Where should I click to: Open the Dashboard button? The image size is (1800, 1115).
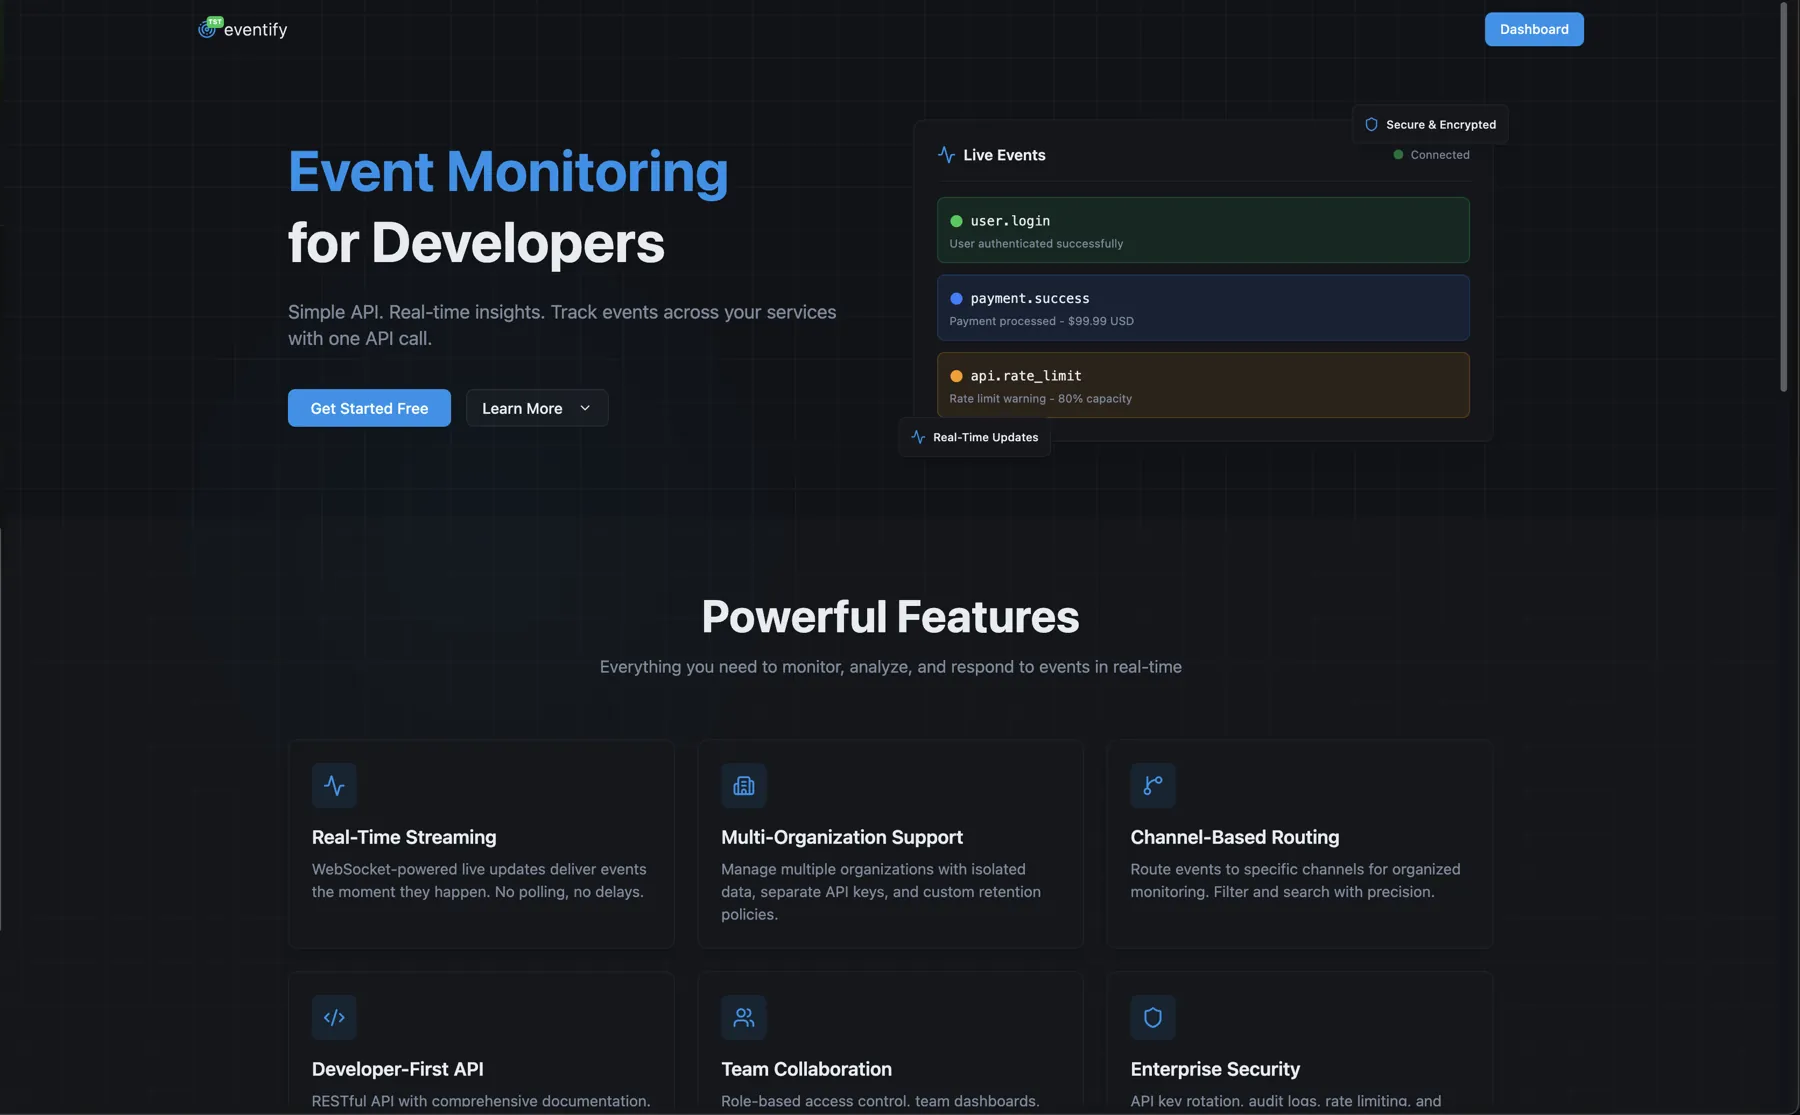pyautogui.click(x=1534, y=29)
